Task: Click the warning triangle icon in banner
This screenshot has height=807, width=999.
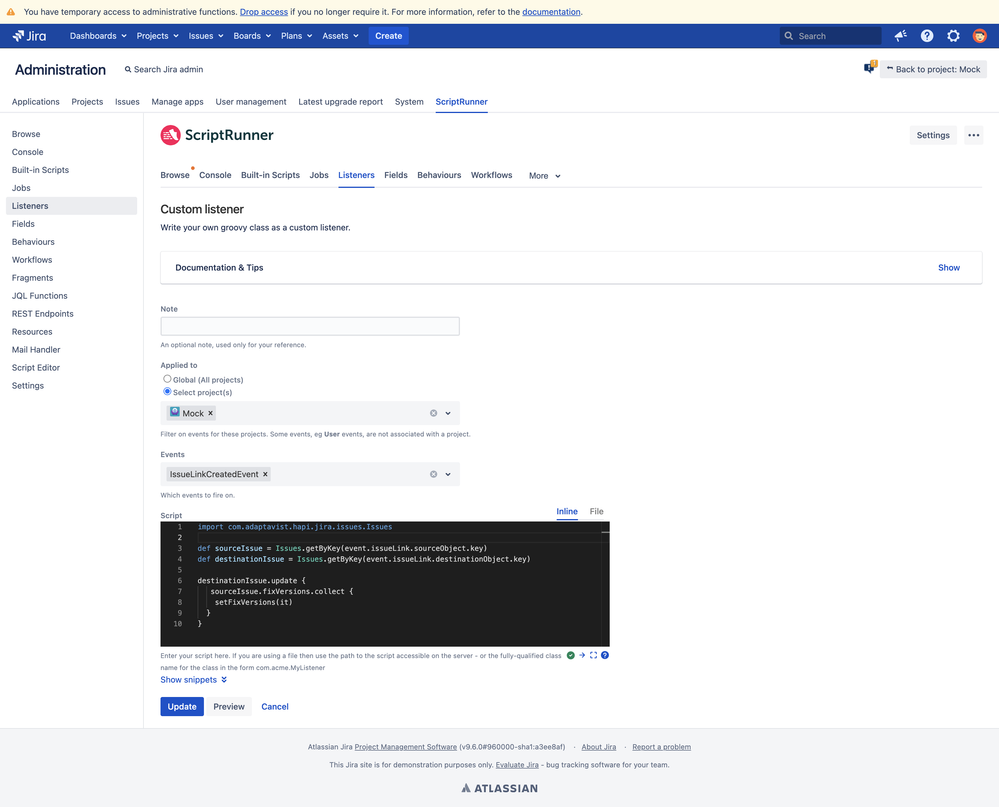Action: [x=11, y=11]
